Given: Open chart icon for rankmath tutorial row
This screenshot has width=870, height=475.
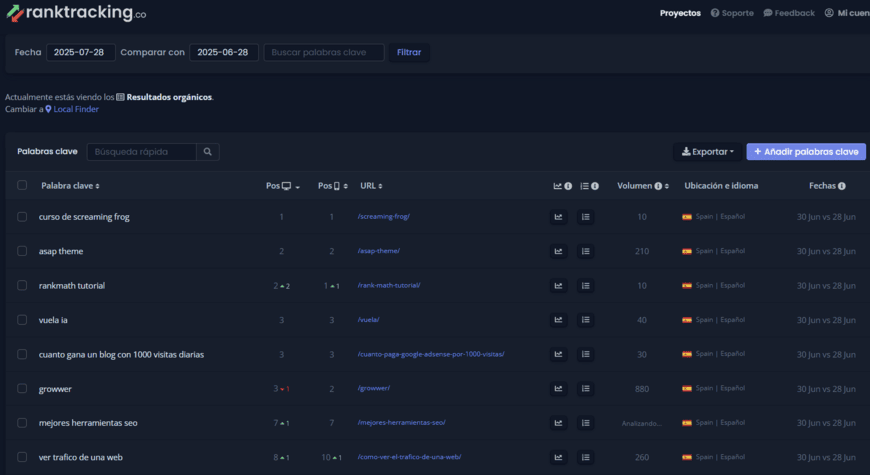Looking at the screenshot, I should (x=558, y=286).
